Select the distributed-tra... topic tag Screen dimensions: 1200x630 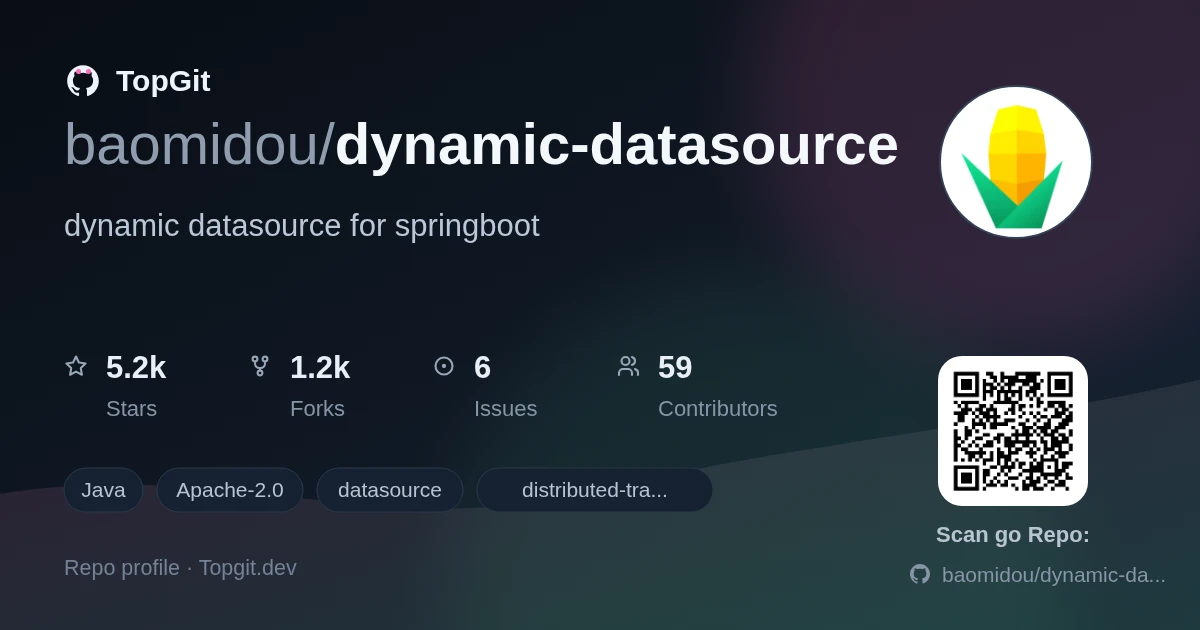click(x=595, y=490)
